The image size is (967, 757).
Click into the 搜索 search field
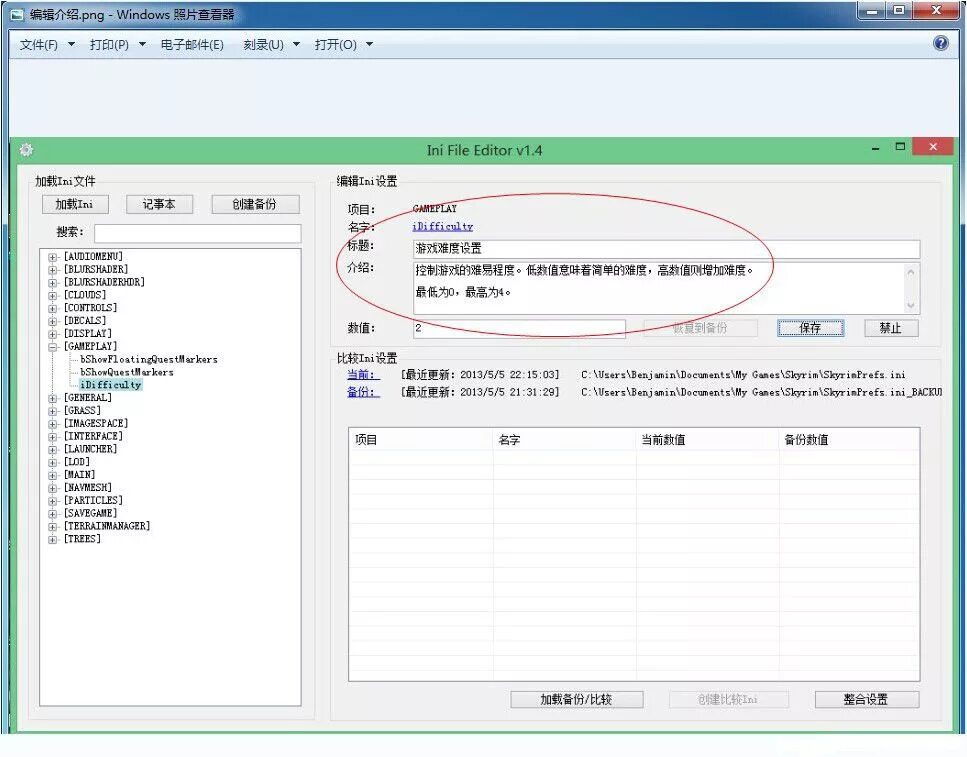[197, 233]
